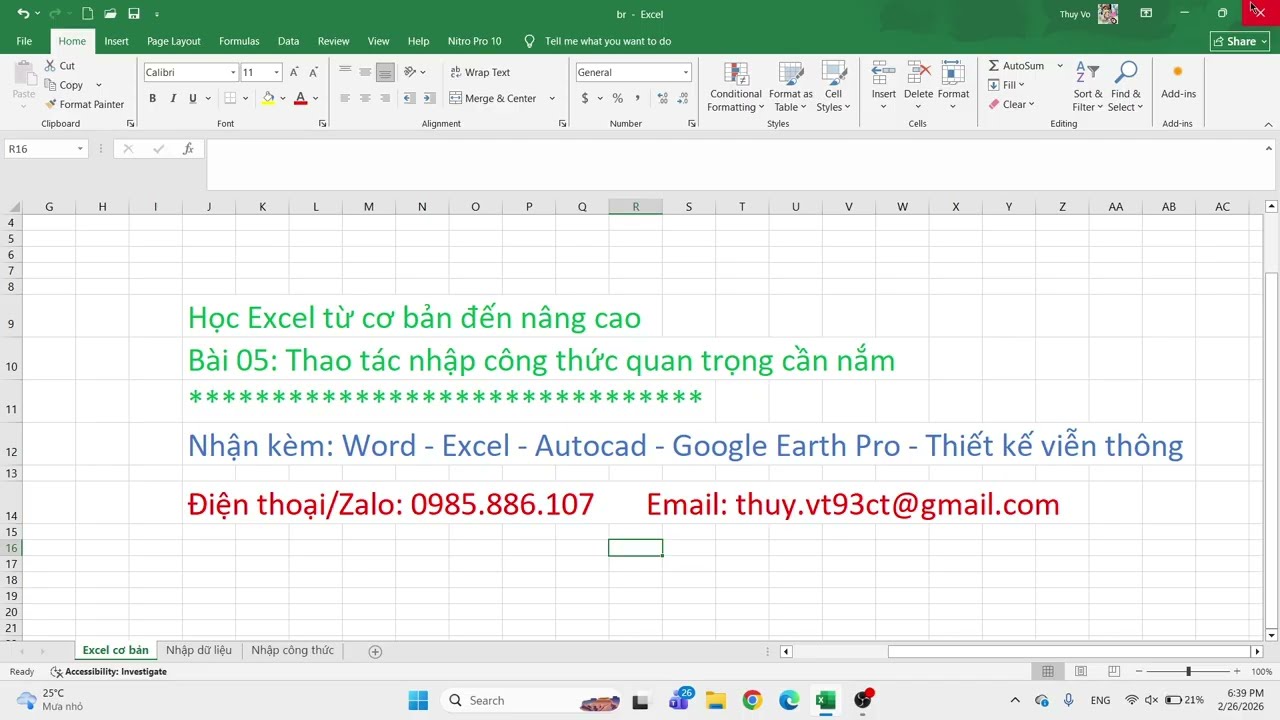
Task: Open the File menu
Action: 24,41
